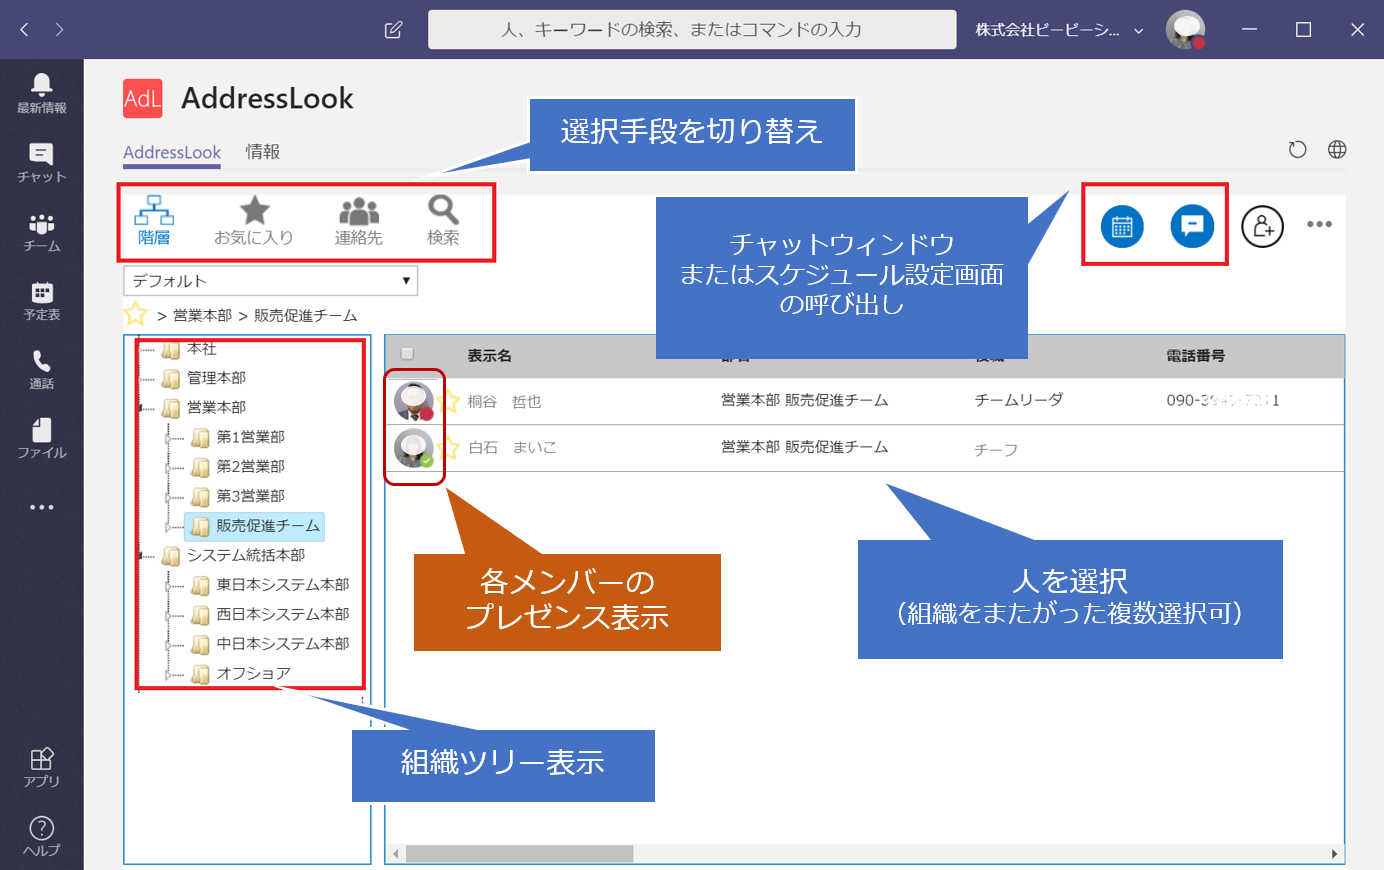Viewport: 1384px width, 870px height.
Task: Go forward with the right arrow
Action: click(60, 30)
